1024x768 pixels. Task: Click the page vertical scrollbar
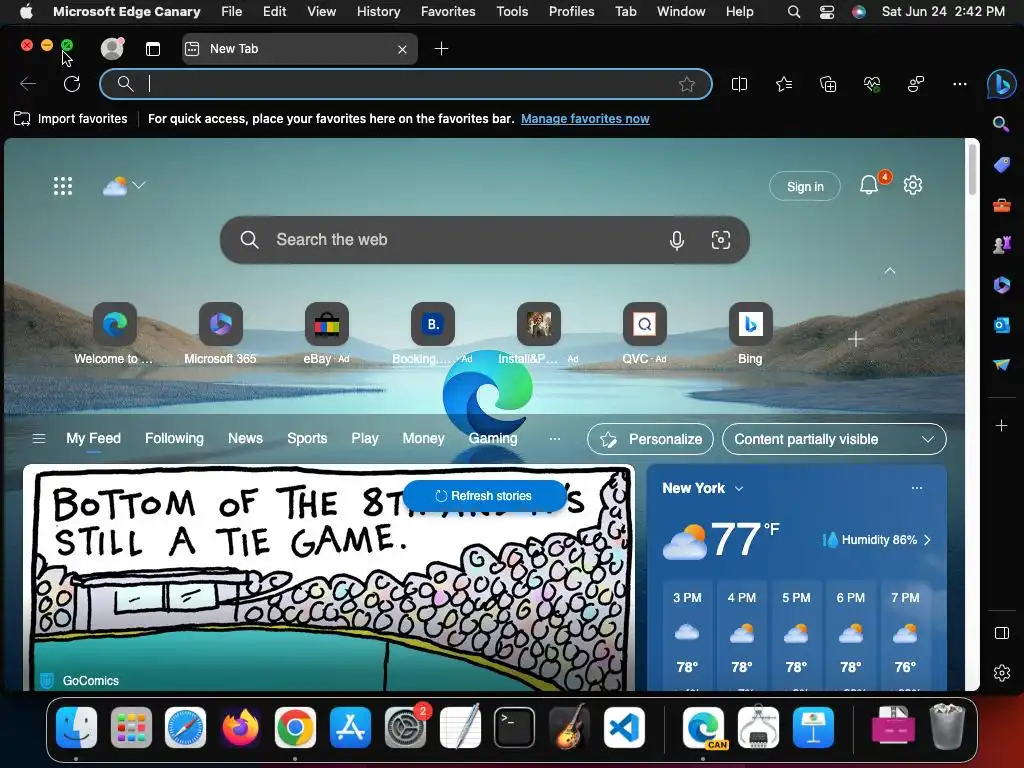tap(972, 170)
